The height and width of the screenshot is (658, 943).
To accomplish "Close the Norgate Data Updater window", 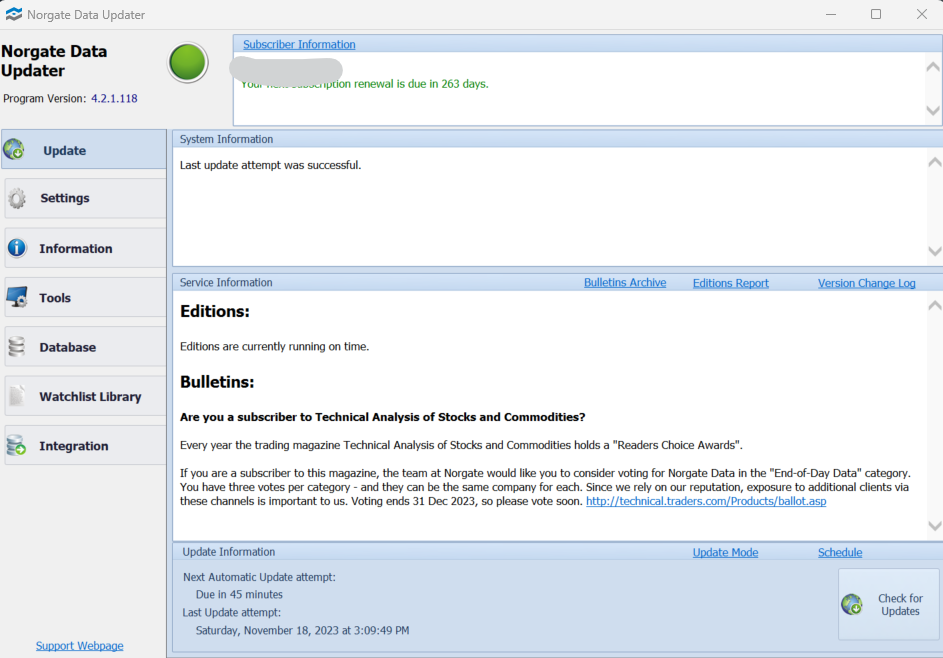I will tap(921, 14).
